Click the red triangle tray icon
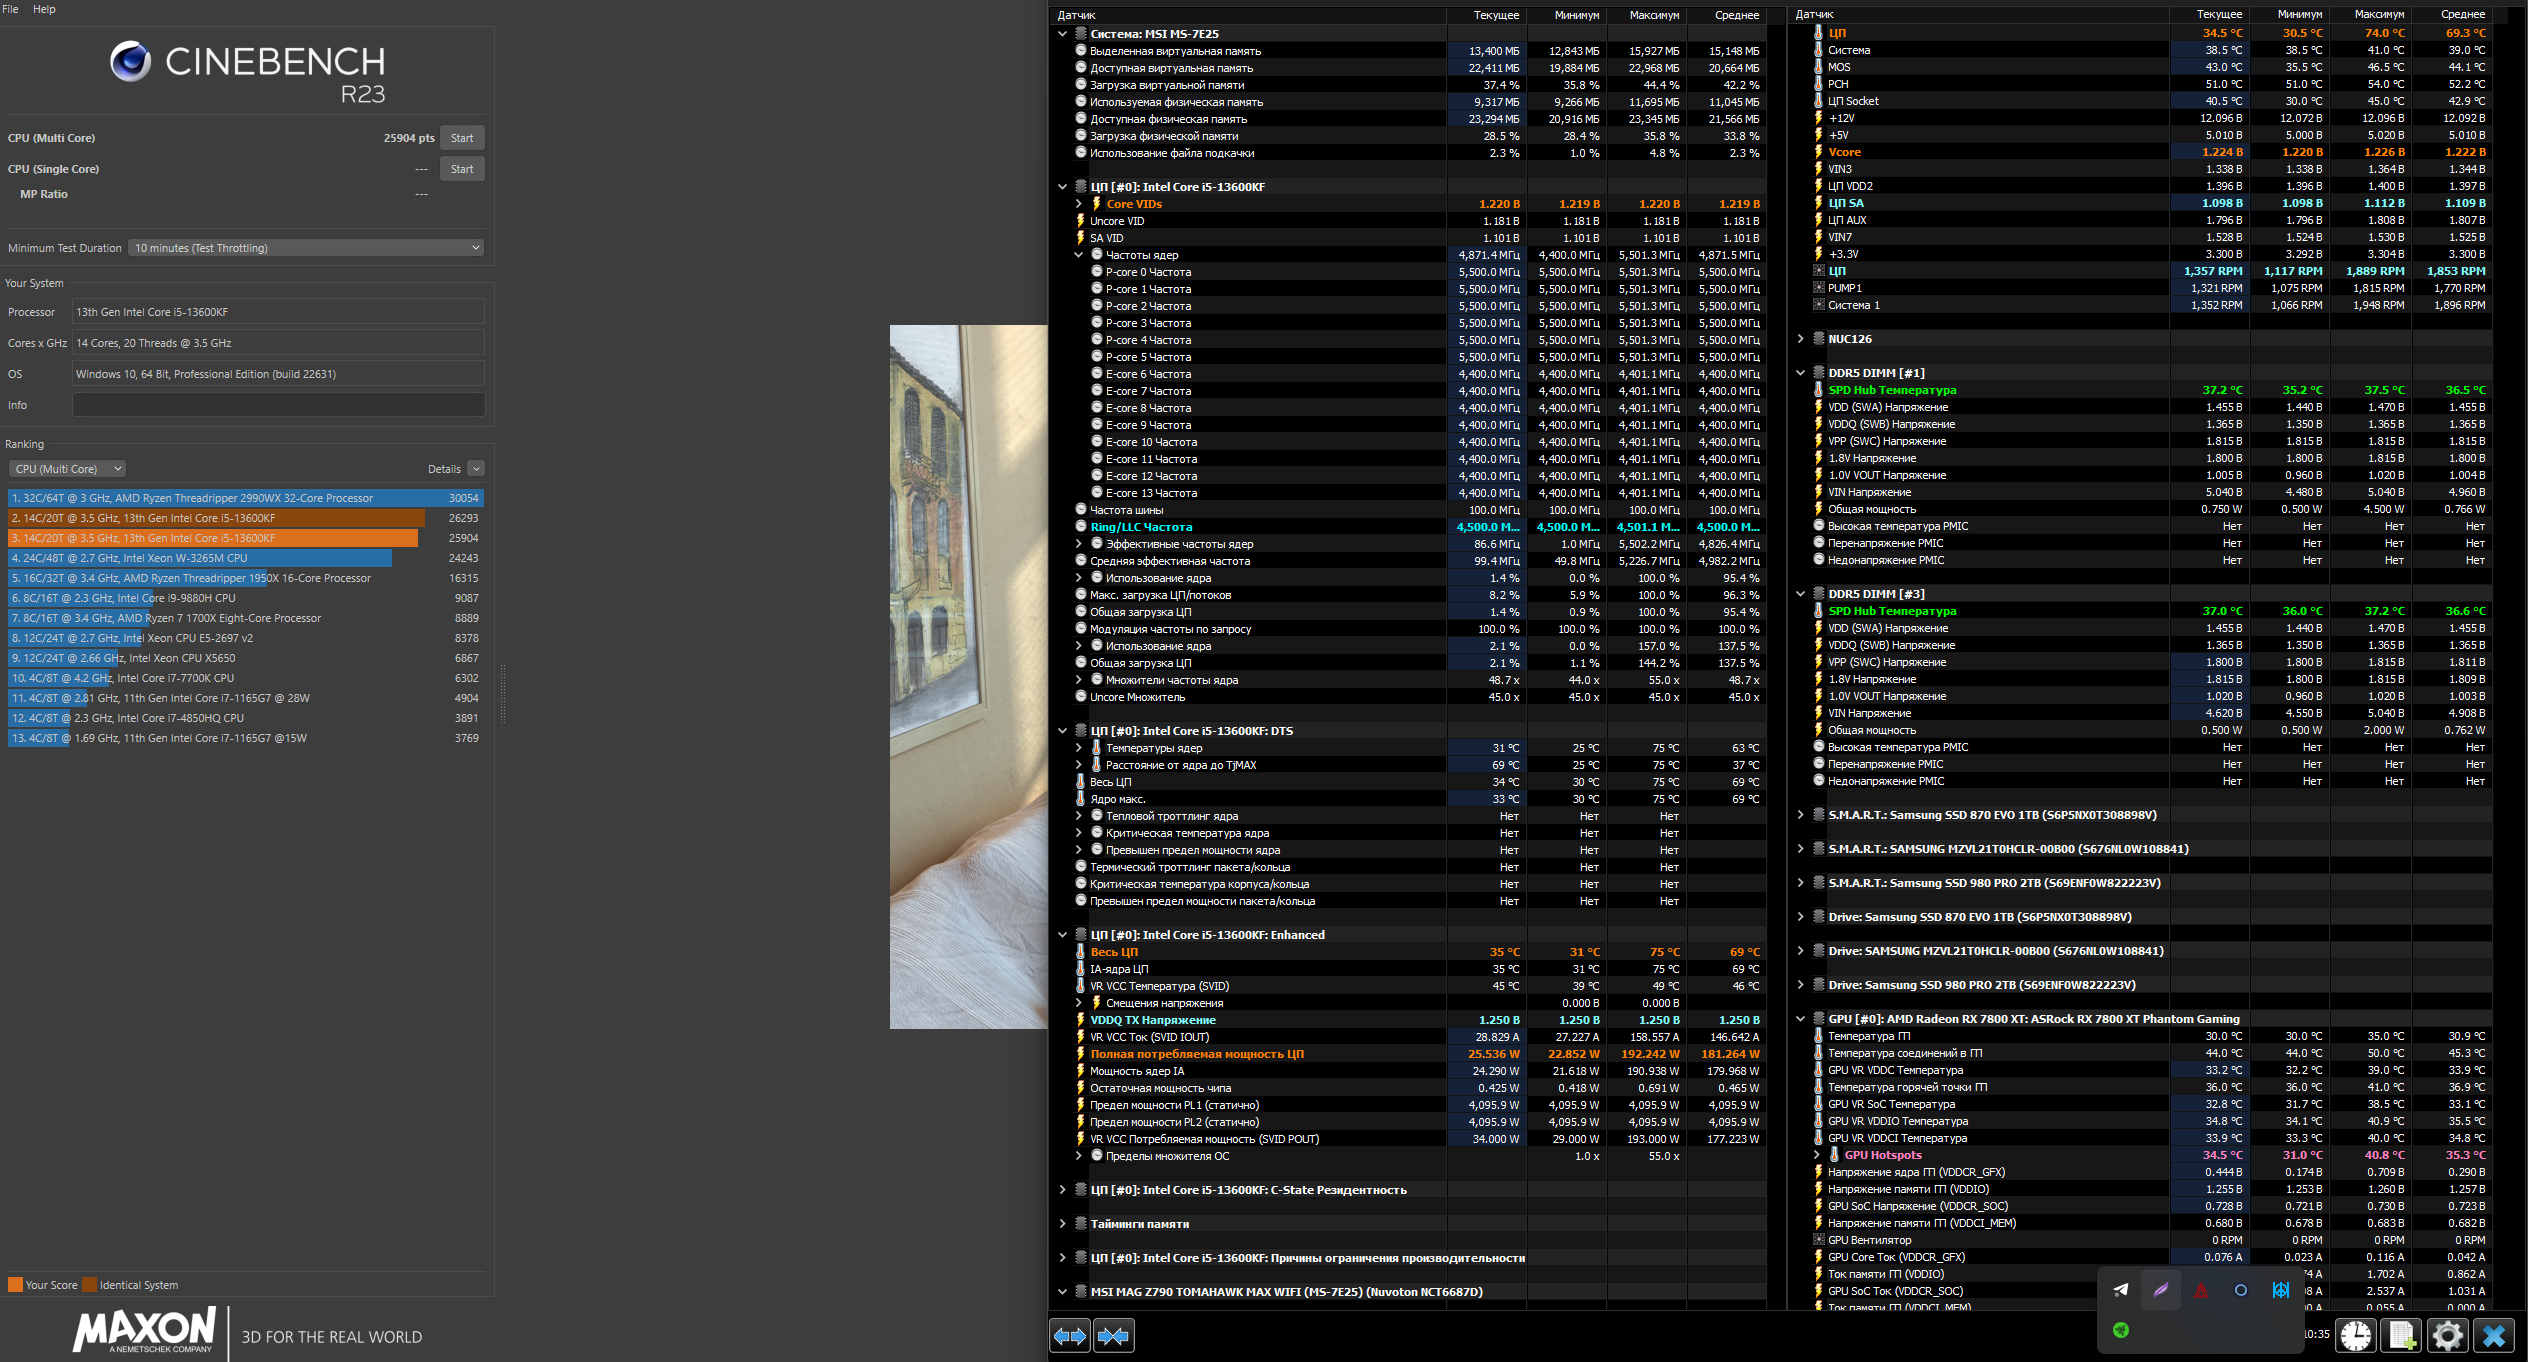The image size is (2528, 1362). point(2201,1290)
